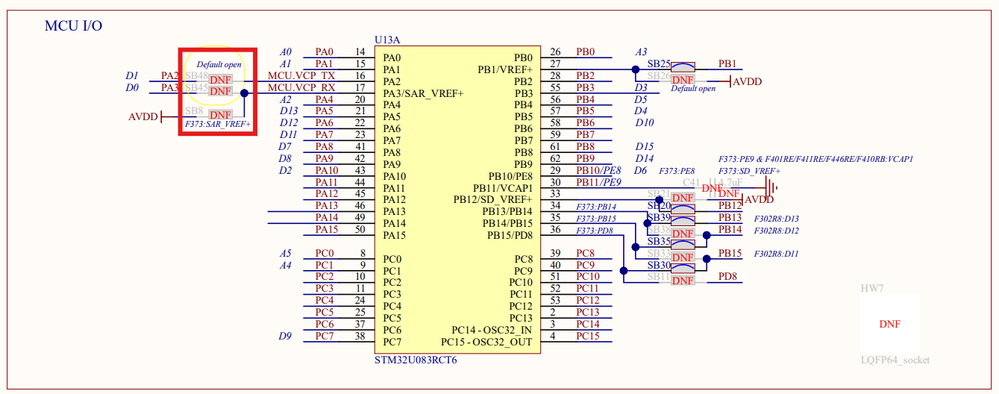The image size is (999, 394).
Task: Select the U13A designator above the chip
Action: (388, 40)
